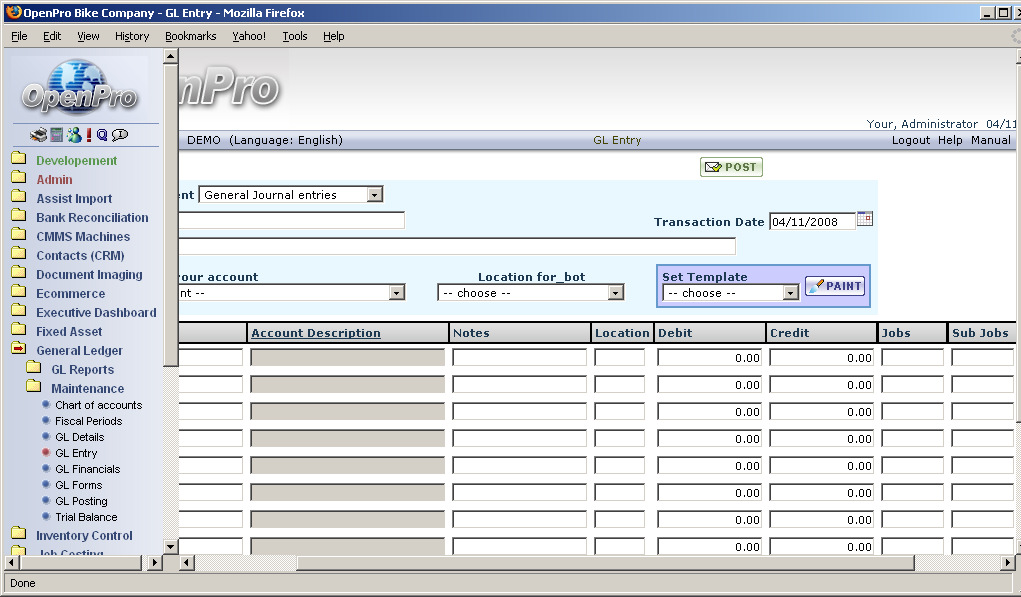Open the calculator icon in sidebar
This screenshot has height=597, width=1021.
click(x=56, y=135)
